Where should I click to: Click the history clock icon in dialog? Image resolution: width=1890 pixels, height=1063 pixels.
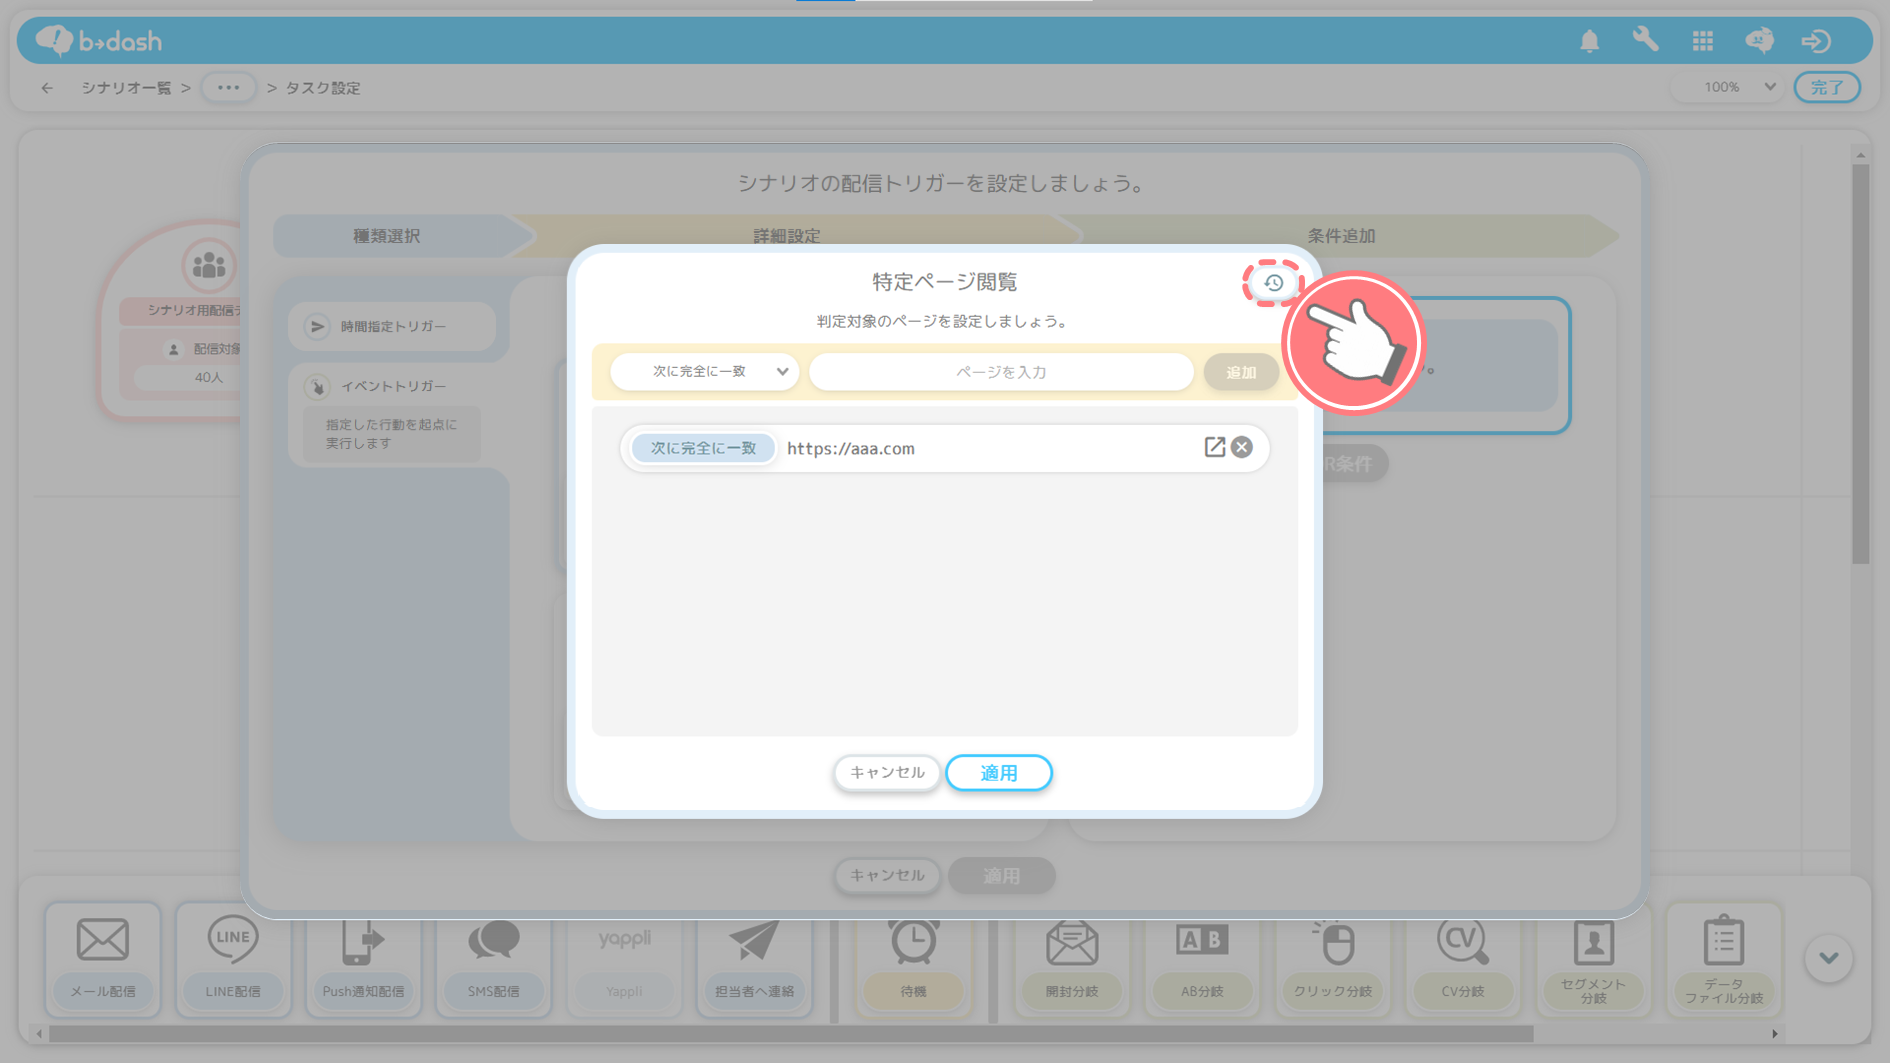click(1272, 283)
